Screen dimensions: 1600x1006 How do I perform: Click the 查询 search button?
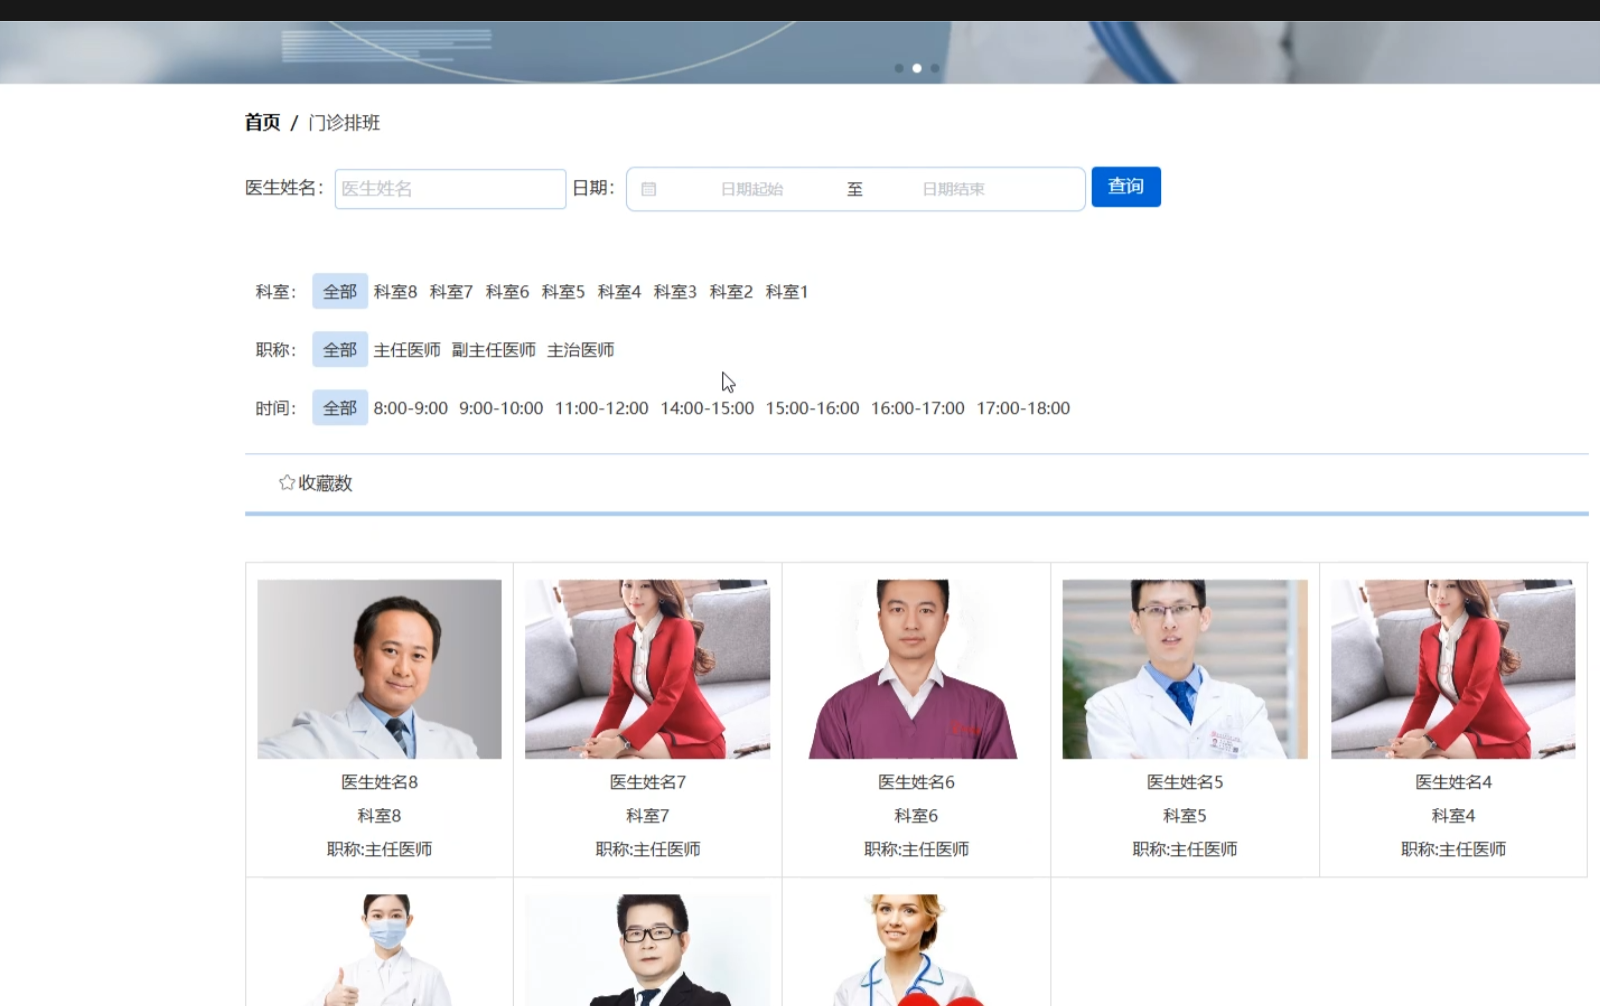(x=1125, y=187)
